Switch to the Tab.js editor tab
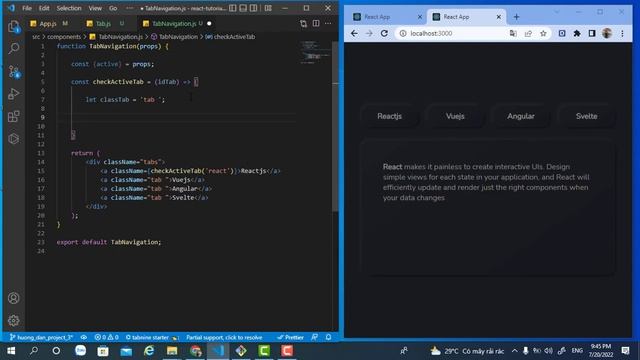Screen dimensions: 640x360 click(x=103, y=24)
